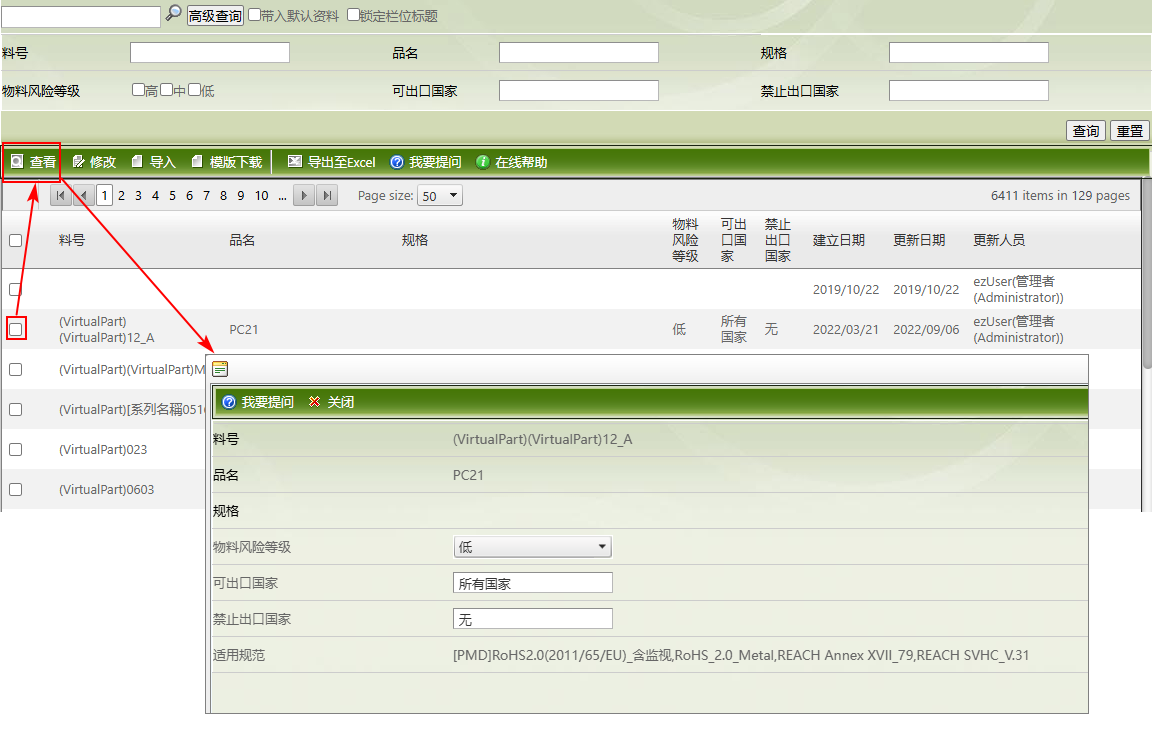Click the pager ellipsis for more pages
The width and height of the screenshot is (1153, 733).
282,196
